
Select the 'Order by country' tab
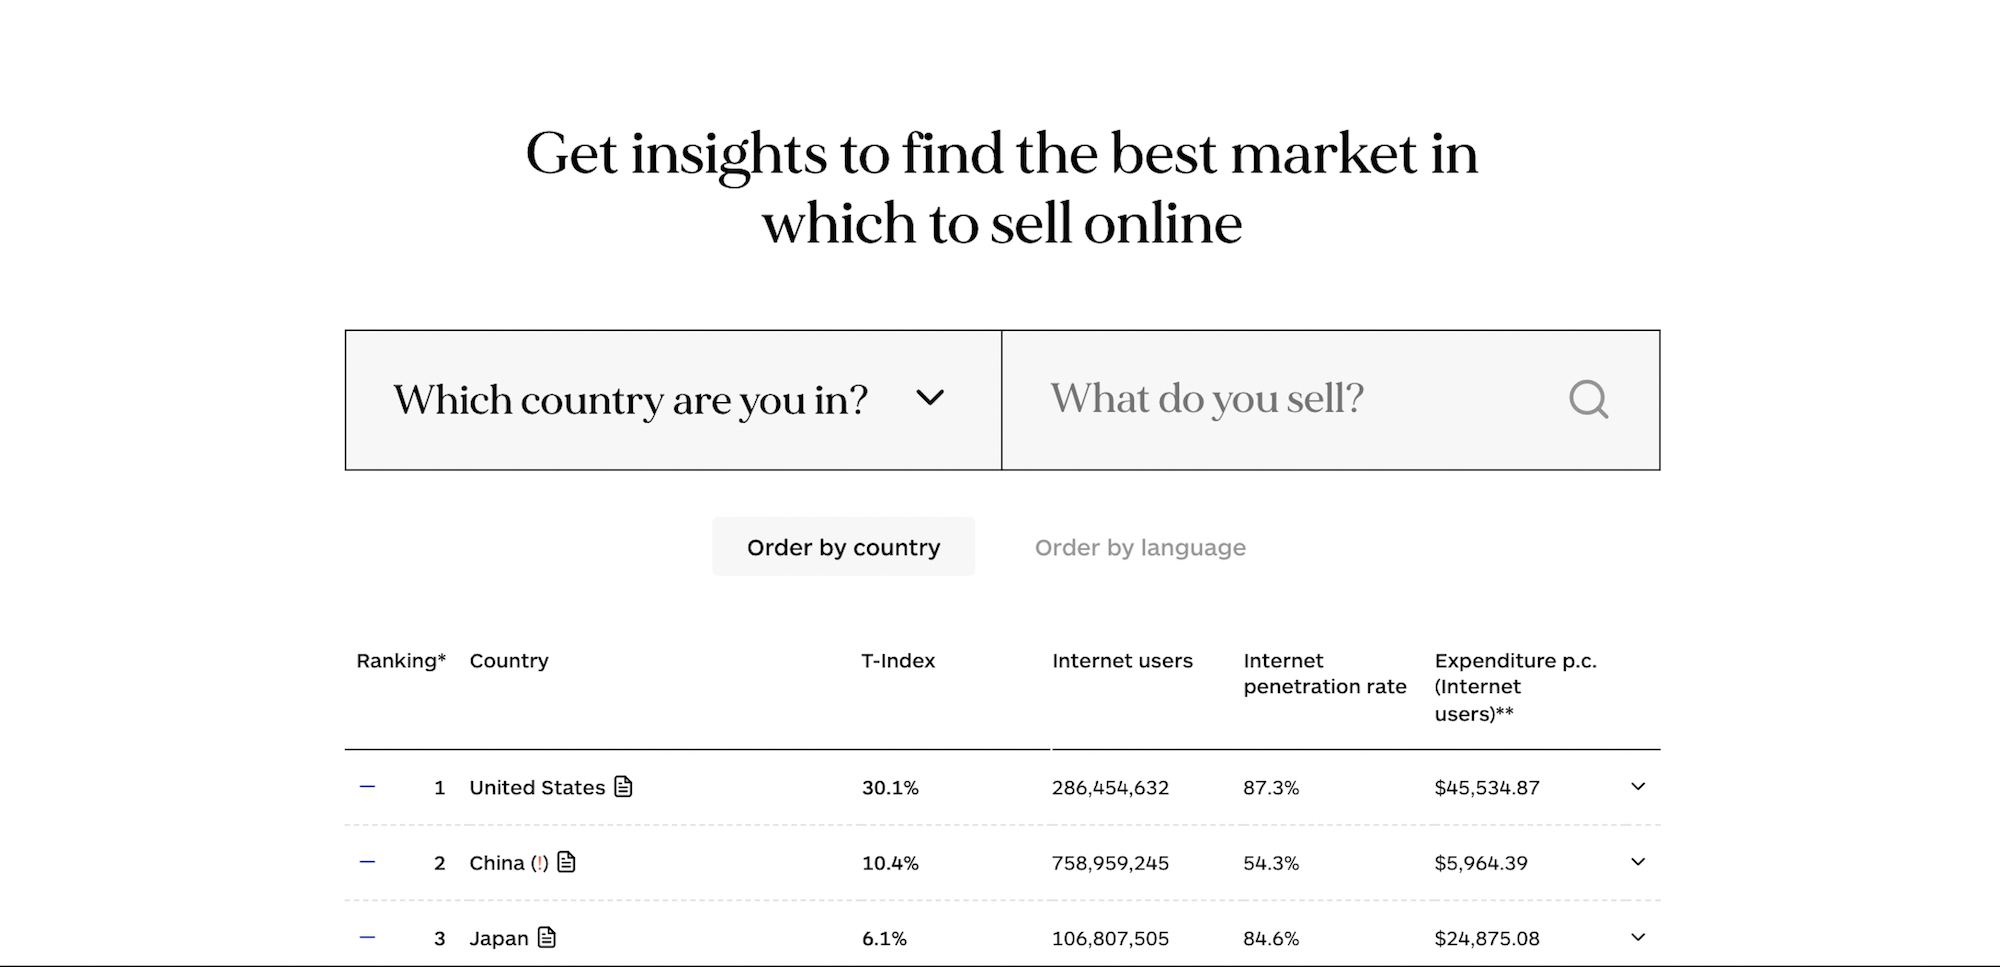pyautogui.click(x=843, y=546)
